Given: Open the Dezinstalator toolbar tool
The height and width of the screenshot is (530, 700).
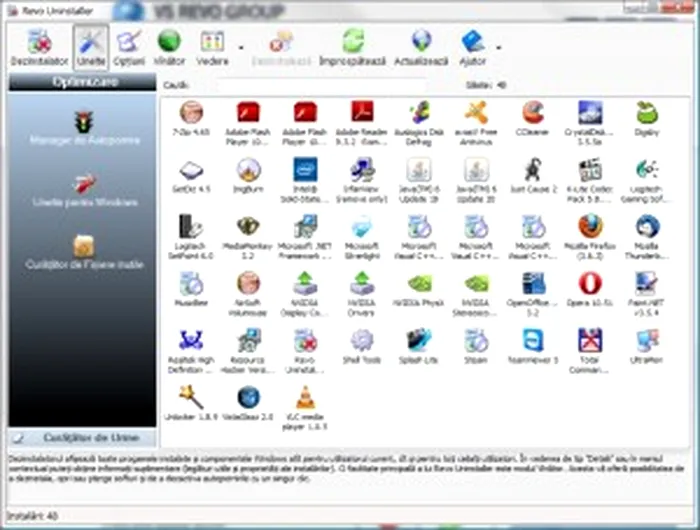Looking at the screenshot, I should point(38,46).
